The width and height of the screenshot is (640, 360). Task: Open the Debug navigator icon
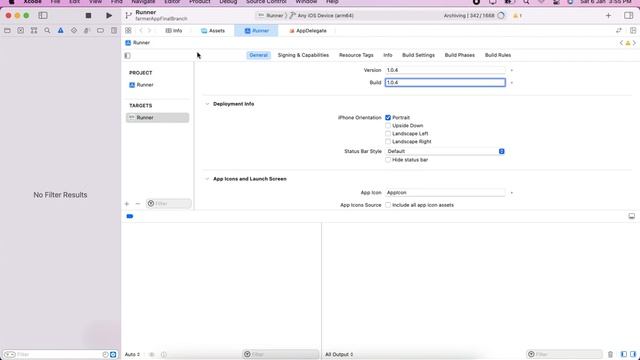click(x=87, y=31)
